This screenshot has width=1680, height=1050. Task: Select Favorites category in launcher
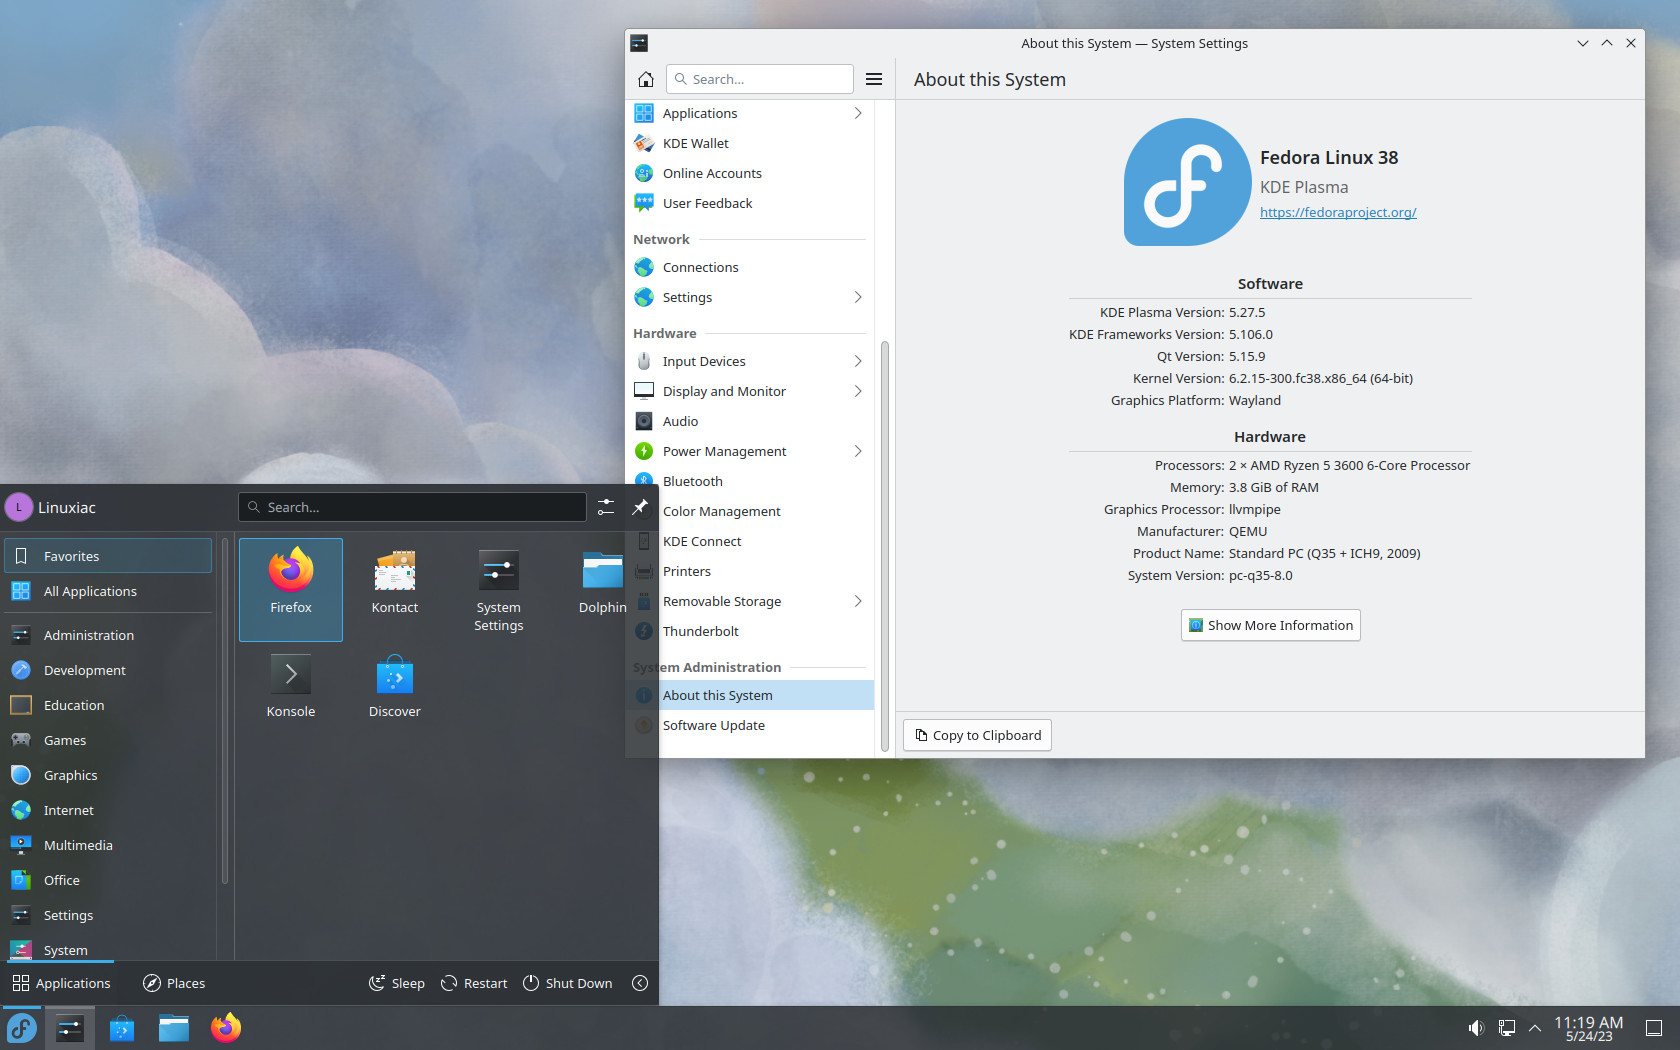[x=108, y=556]
